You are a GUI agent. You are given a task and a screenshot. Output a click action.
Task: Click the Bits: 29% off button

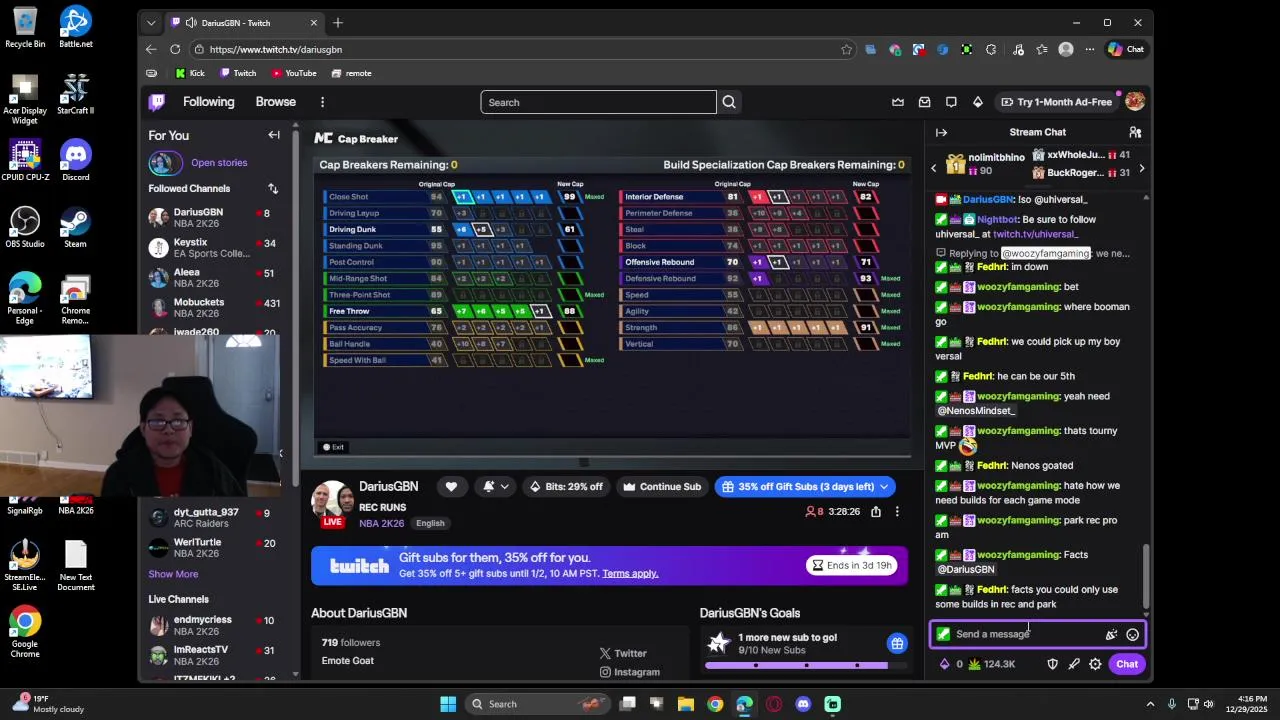point(566,487)
